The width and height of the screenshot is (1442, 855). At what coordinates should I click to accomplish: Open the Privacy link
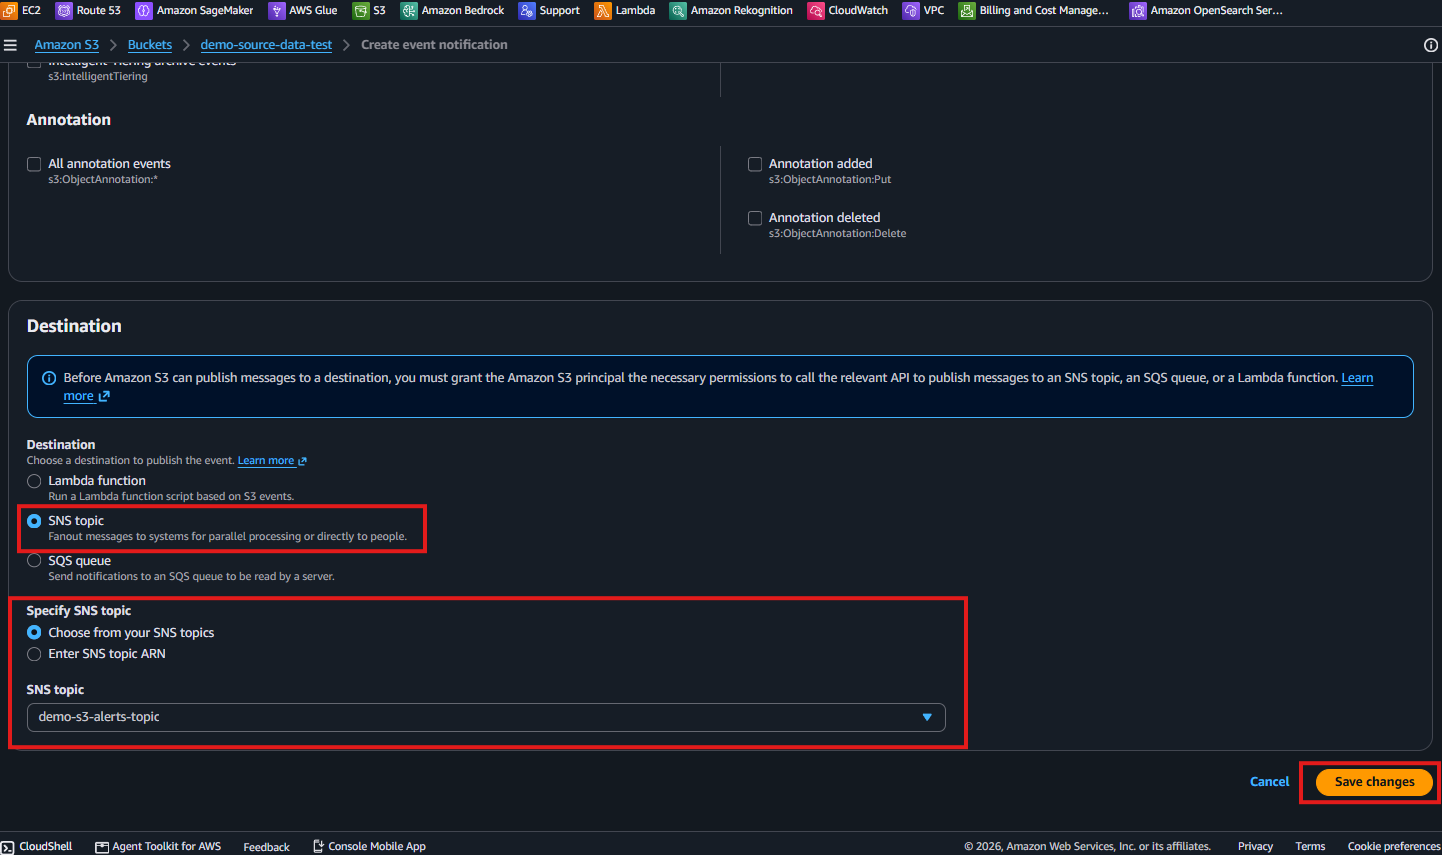(1255, 846)
